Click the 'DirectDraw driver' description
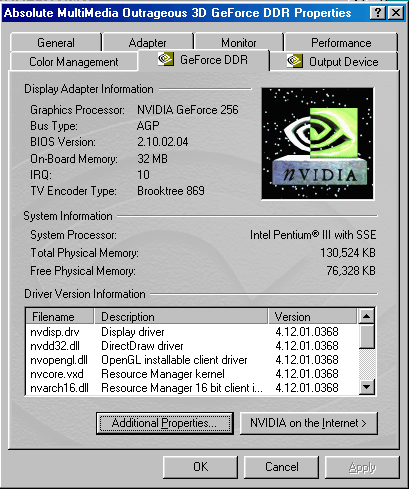409x489 pixels. (x=142, y=346)
